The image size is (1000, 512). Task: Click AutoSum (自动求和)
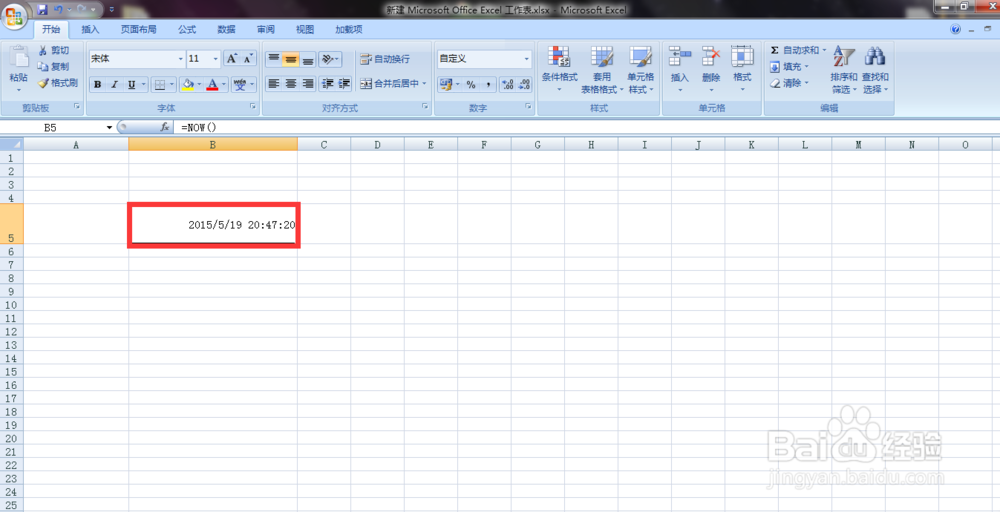tap(794, 50)
